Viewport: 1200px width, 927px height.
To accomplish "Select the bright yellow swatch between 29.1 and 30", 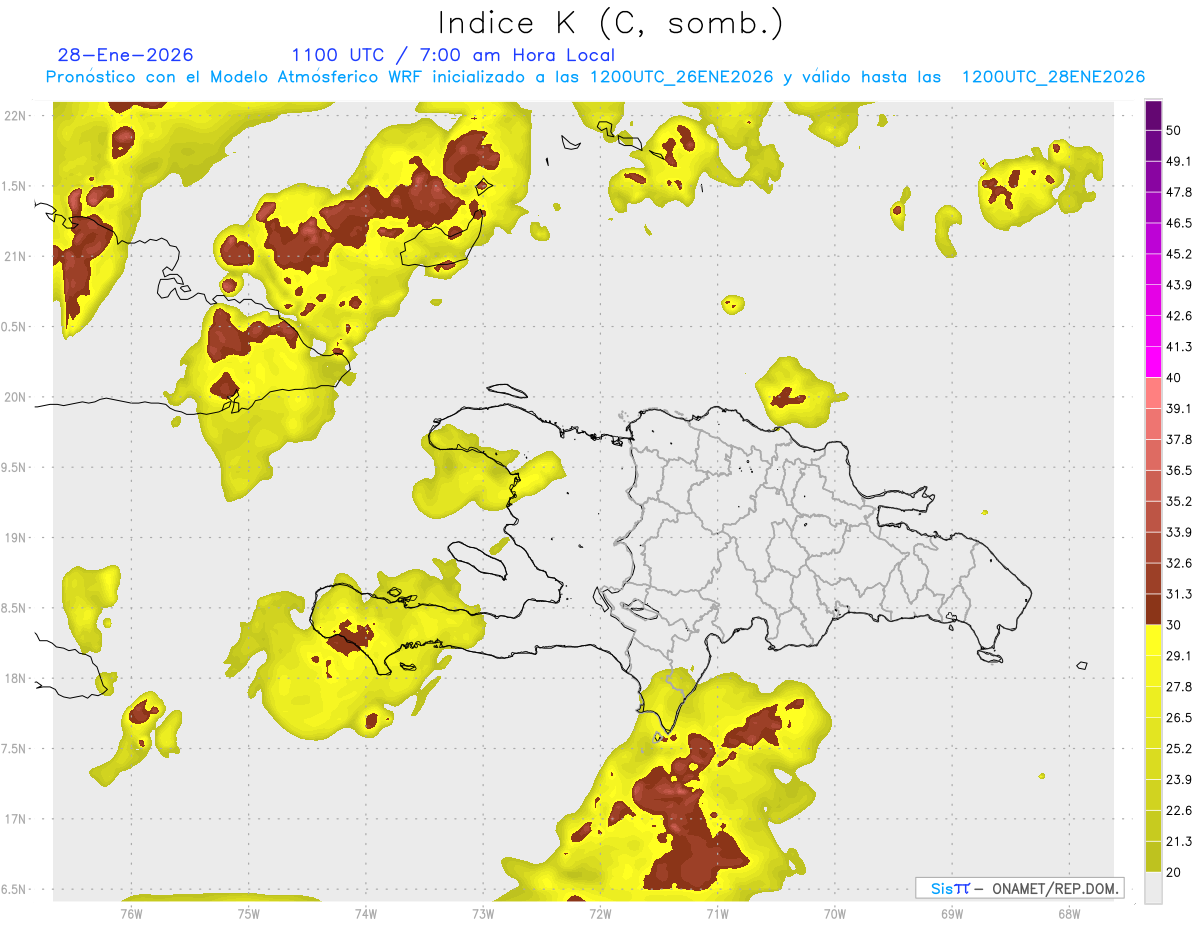I will click(1154, 640).
